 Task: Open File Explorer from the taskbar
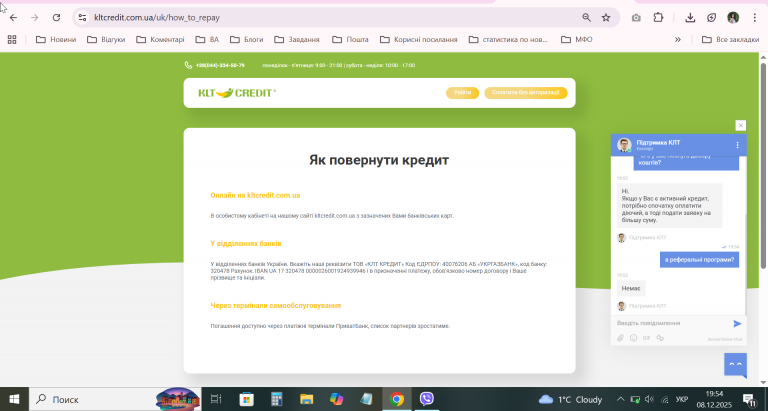[307, 399]
